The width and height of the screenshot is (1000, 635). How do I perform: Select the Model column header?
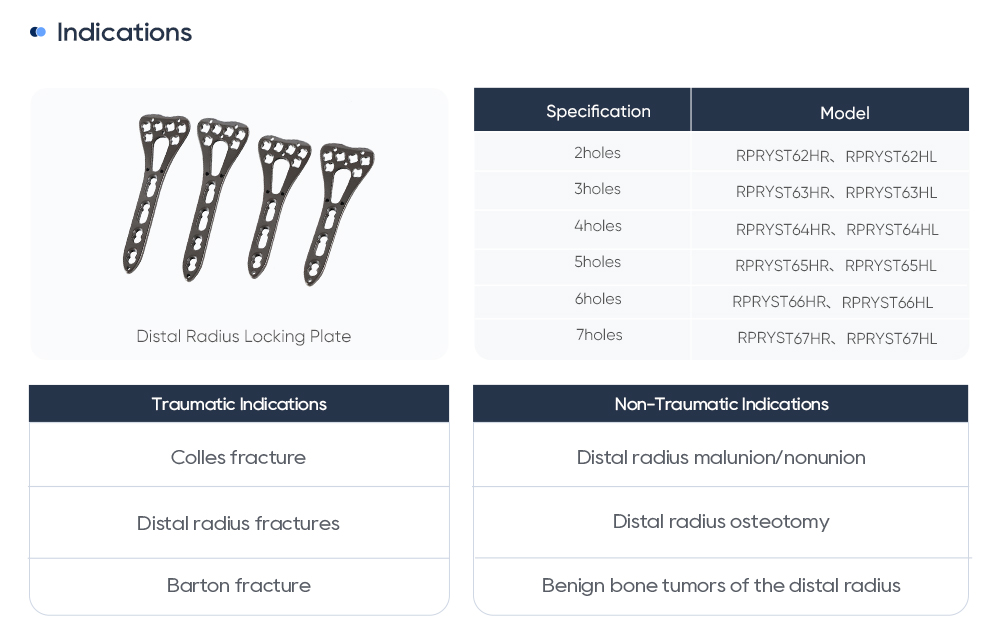[x=844, y=113]
